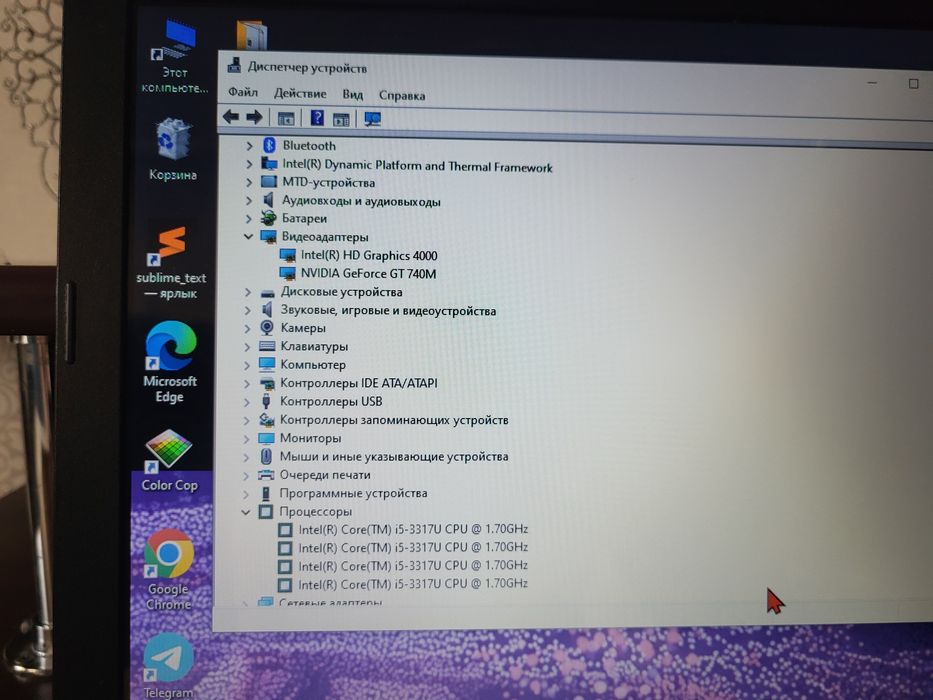Expand Intel Dynamic Platform and Thermal Framework
The width and height of the screenshot is (933, 700).
point(249,164)
